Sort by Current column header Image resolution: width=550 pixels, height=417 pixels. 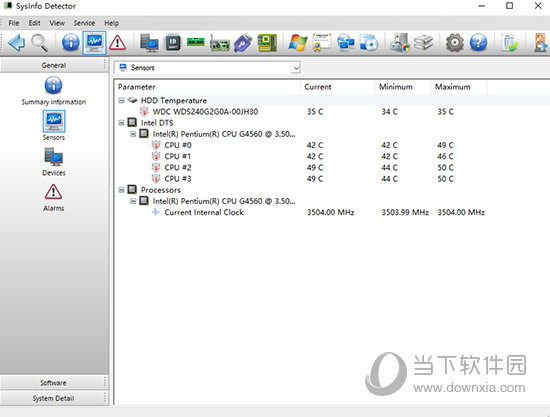click(337, 87)
